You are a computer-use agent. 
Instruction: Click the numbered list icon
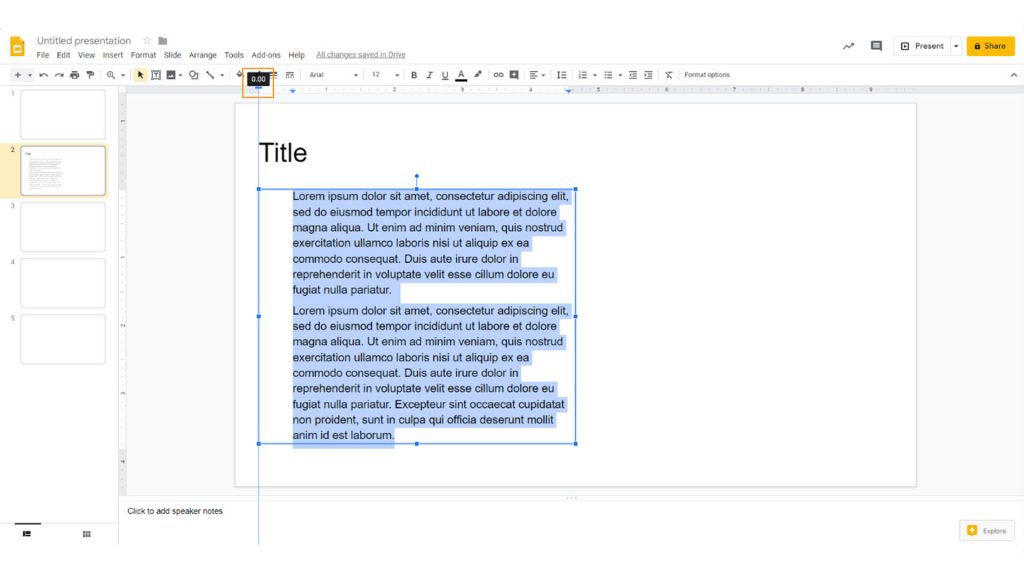[x=583, y=75]
